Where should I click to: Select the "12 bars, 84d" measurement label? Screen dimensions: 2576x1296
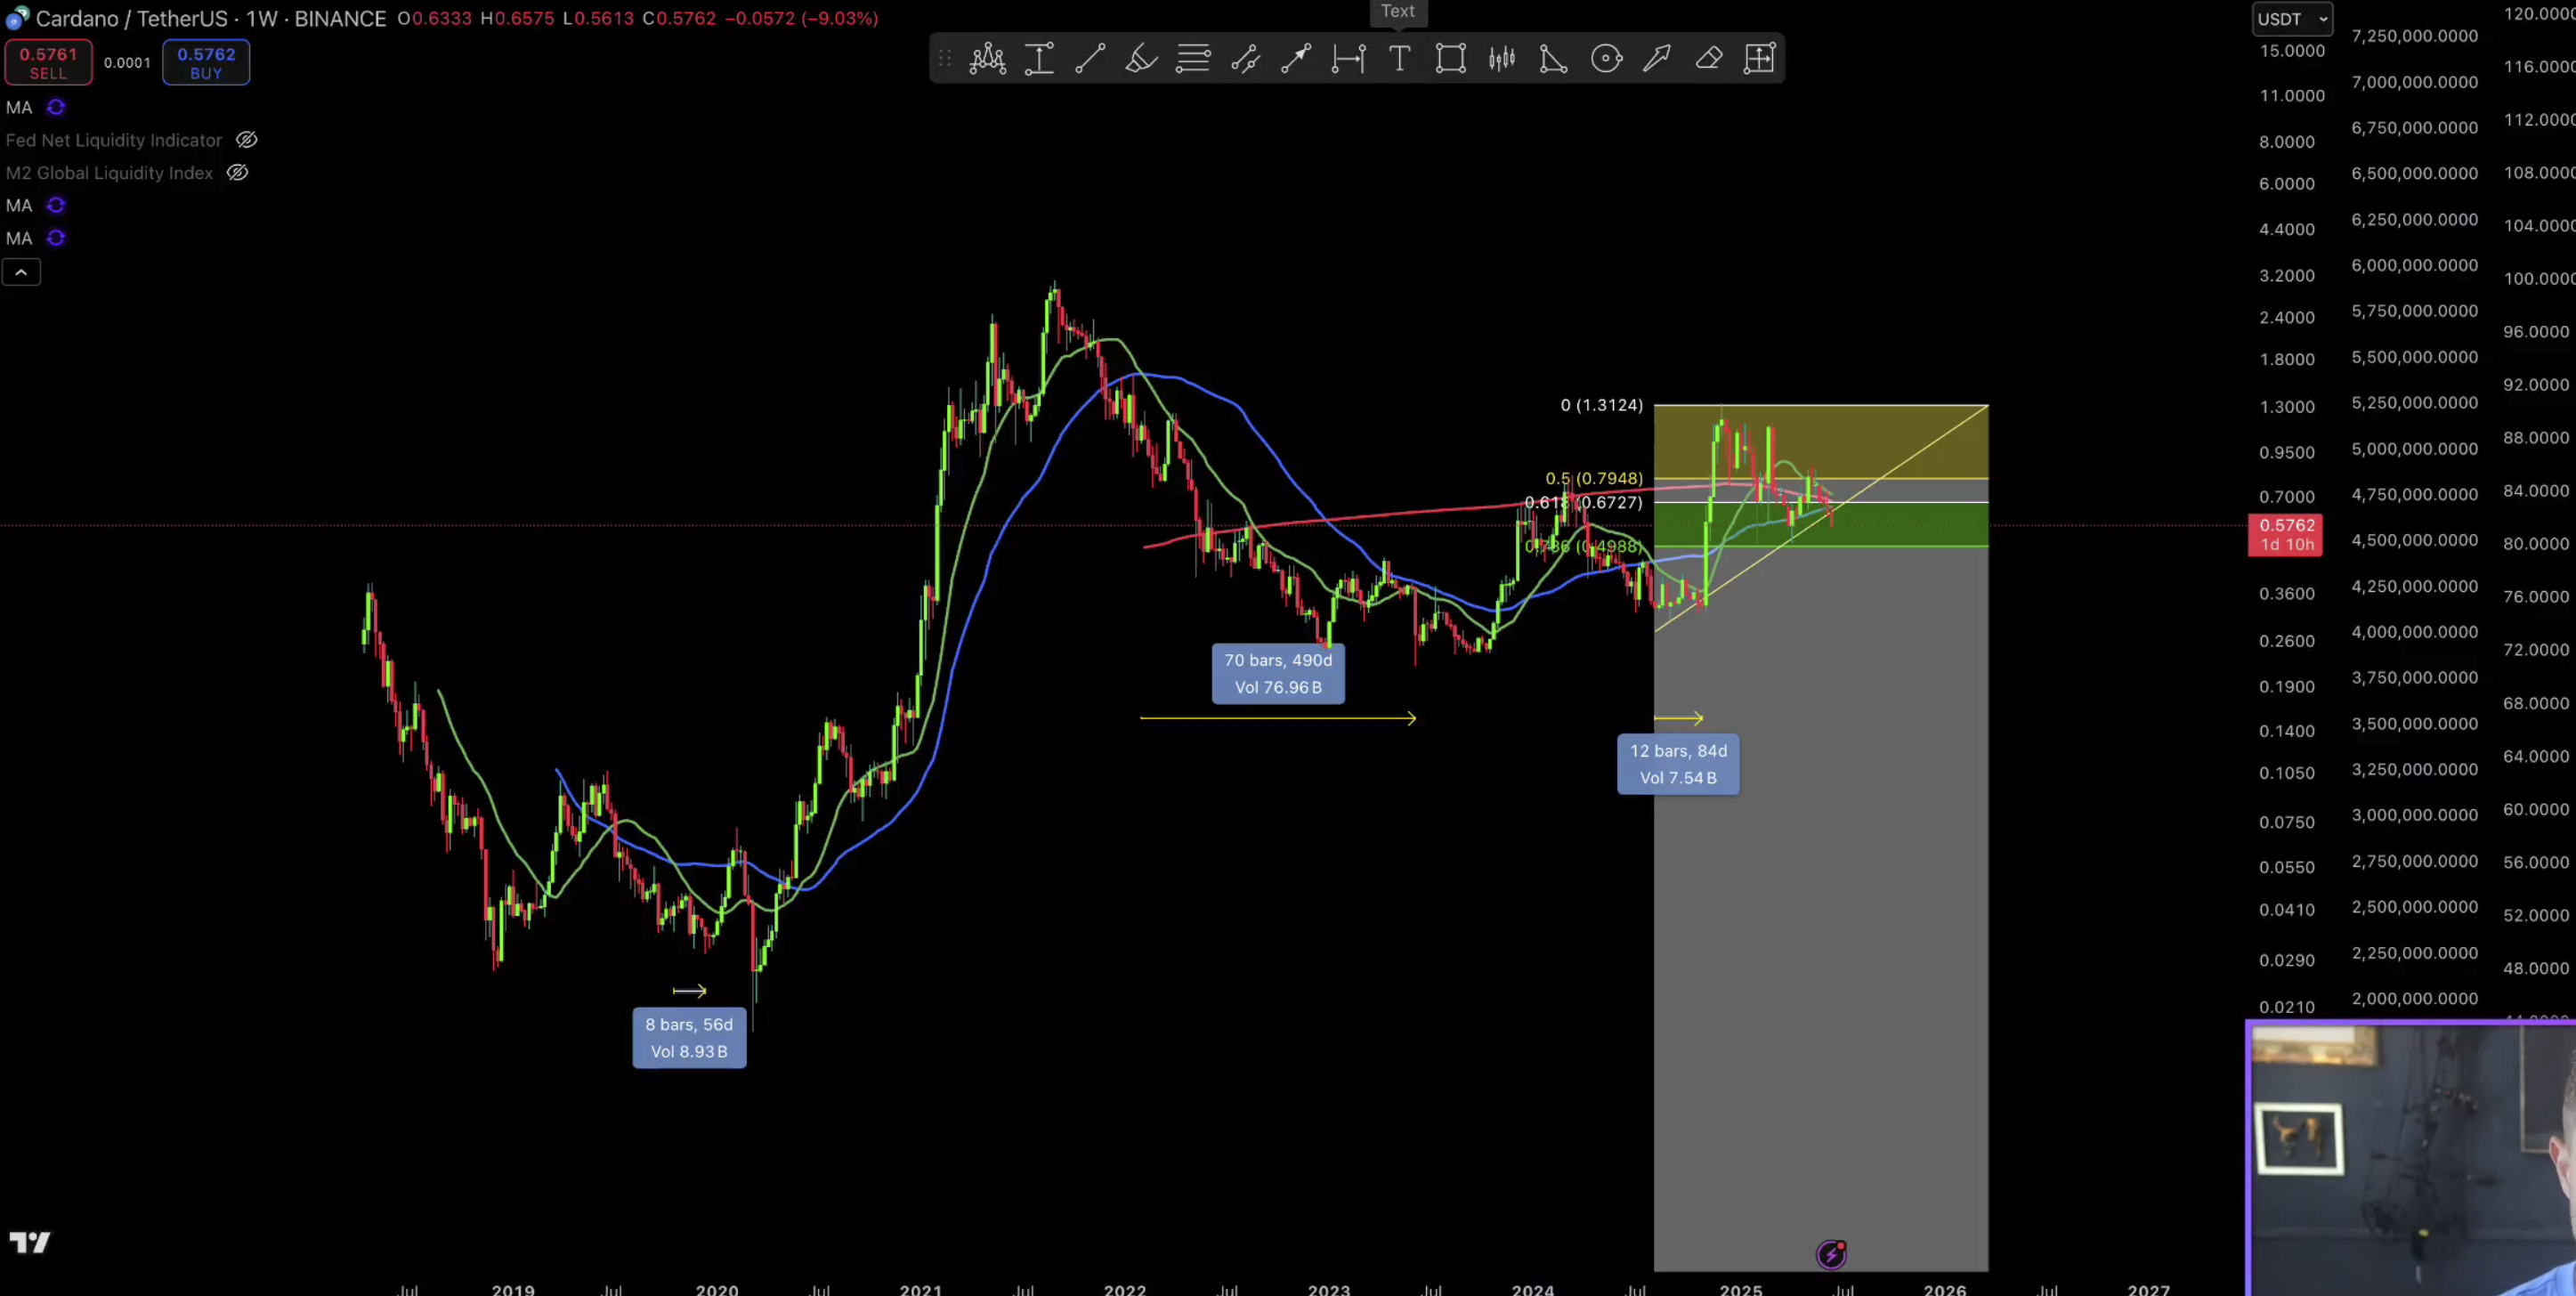point(1678,764)
